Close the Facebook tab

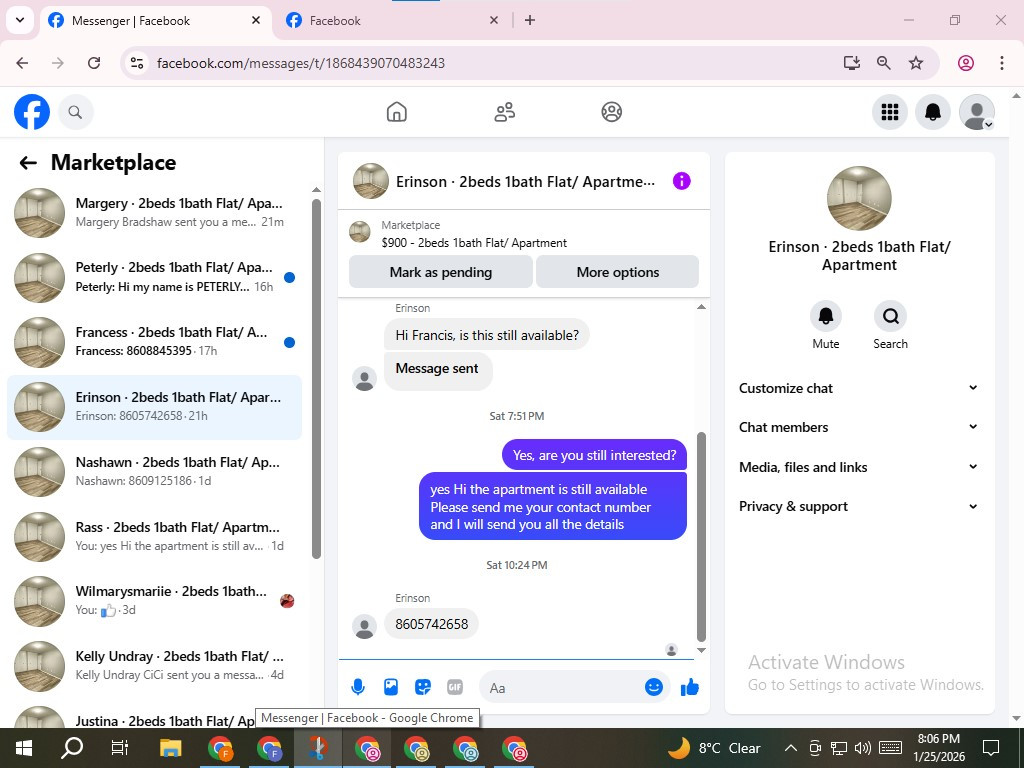[x=494, y=20]
